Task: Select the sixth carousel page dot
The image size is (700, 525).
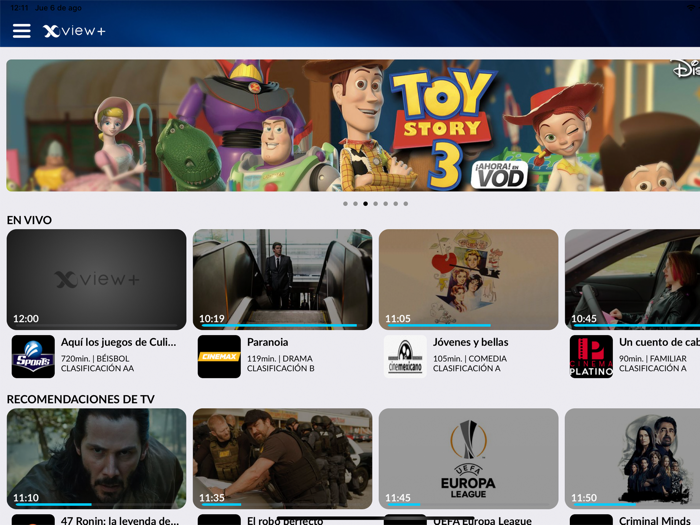Action: [x=396, y=204]
